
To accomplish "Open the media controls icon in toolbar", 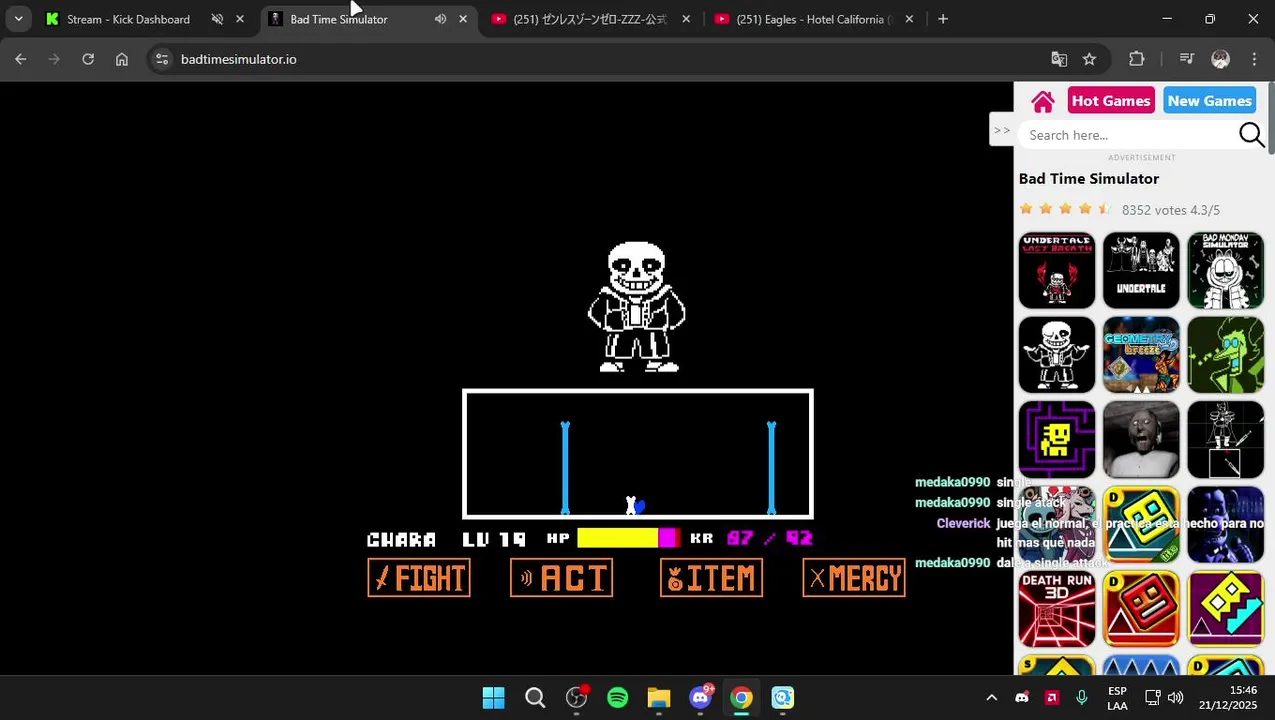I will pyautogui.click(x=1187, y=59).
